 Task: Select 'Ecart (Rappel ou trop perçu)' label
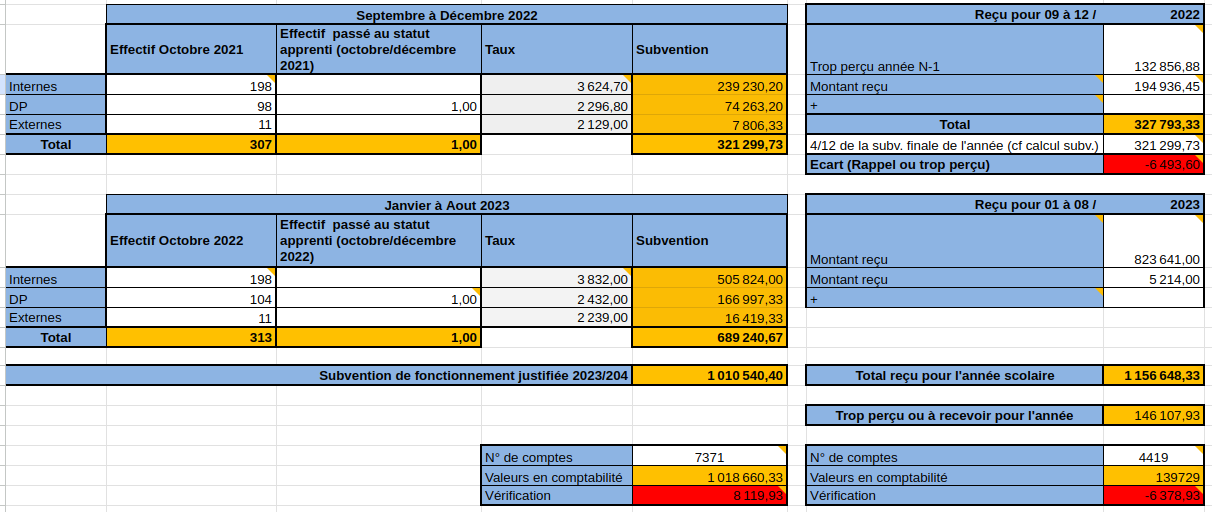(954, 164)
